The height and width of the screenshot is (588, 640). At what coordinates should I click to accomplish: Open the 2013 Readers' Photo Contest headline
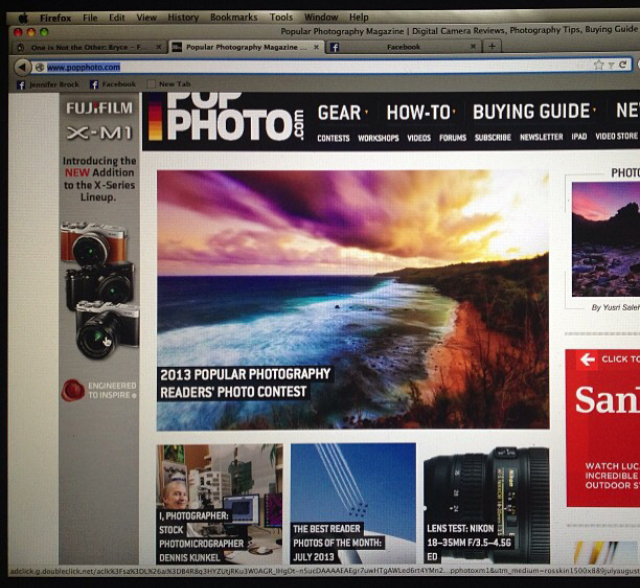click(x=245, y=383)
